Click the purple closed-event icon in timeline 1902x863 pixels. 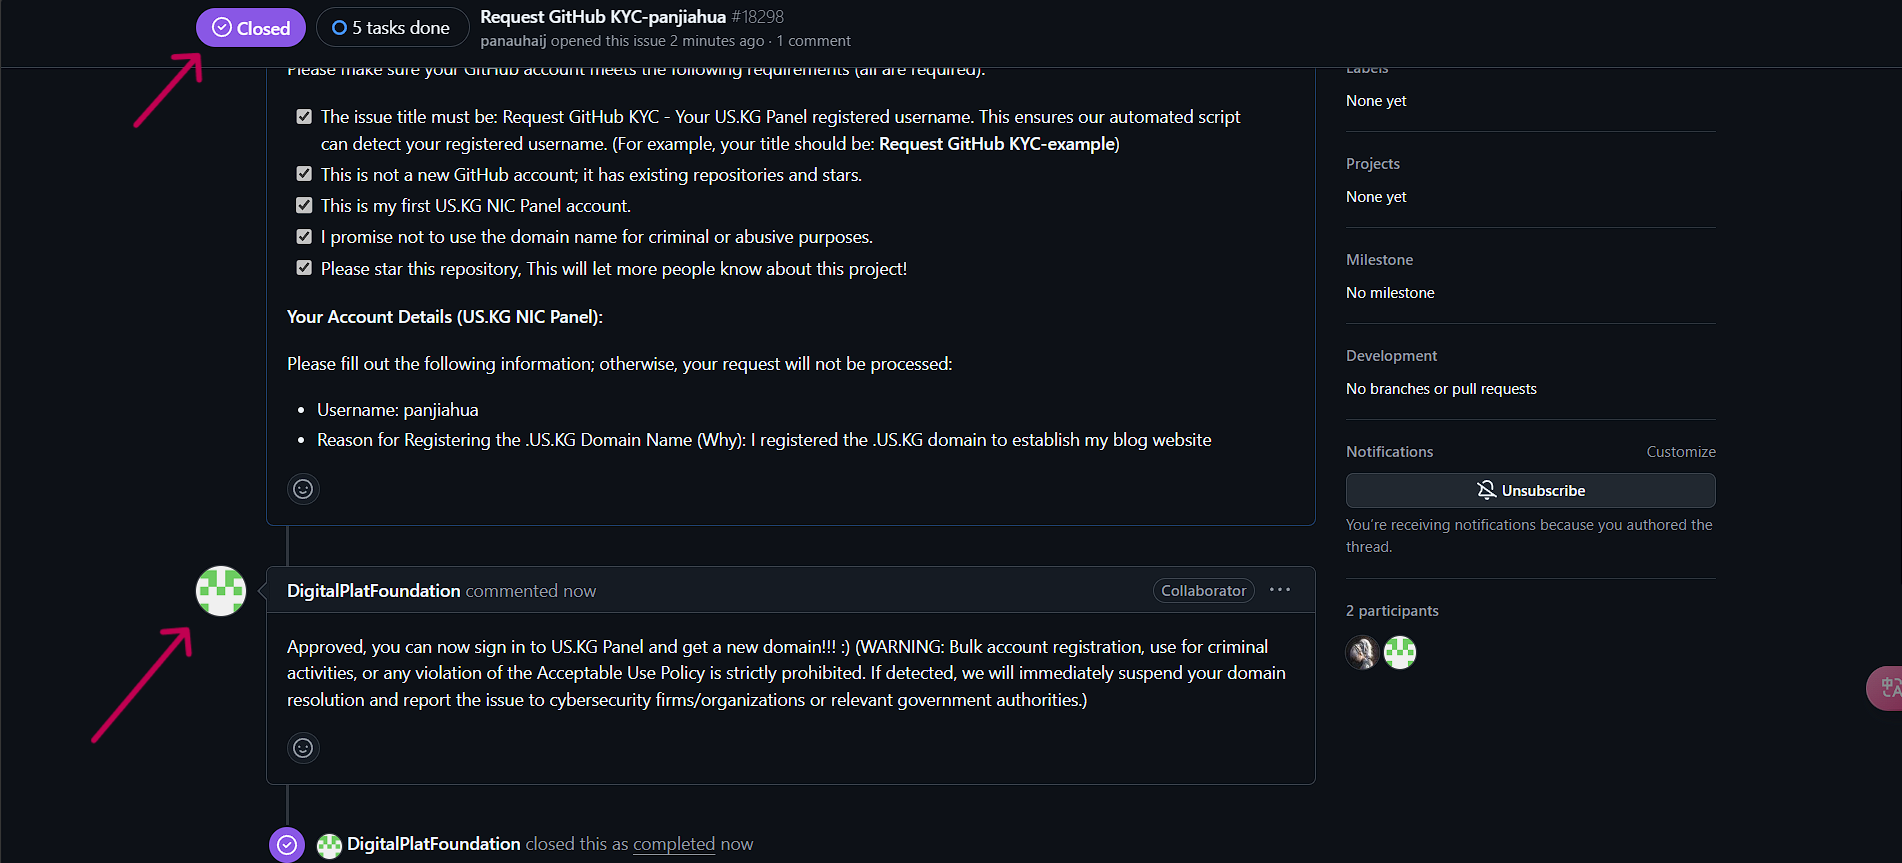pyautogui.click(x=287, y=844)
